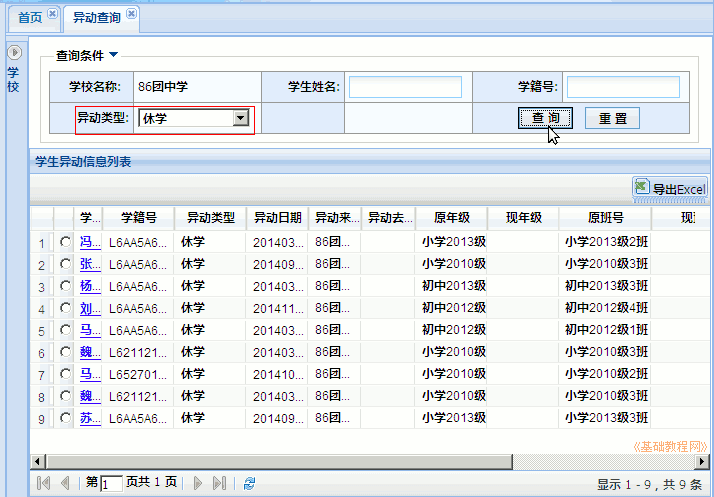Open student link 马 in row 5

click(x=90, y=330)
